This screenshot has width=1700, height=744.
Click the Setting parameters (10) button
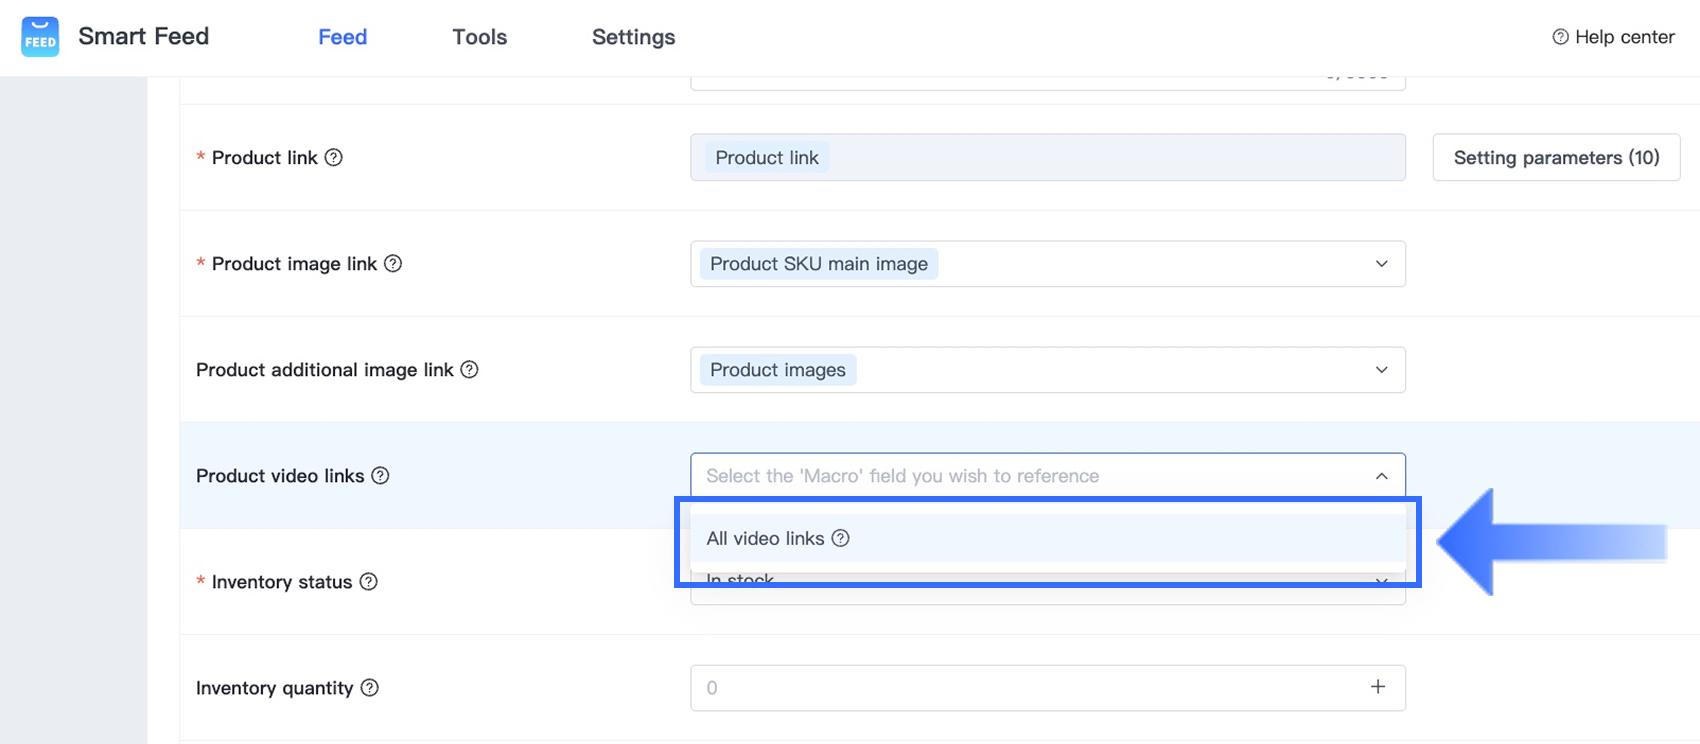1556,157
